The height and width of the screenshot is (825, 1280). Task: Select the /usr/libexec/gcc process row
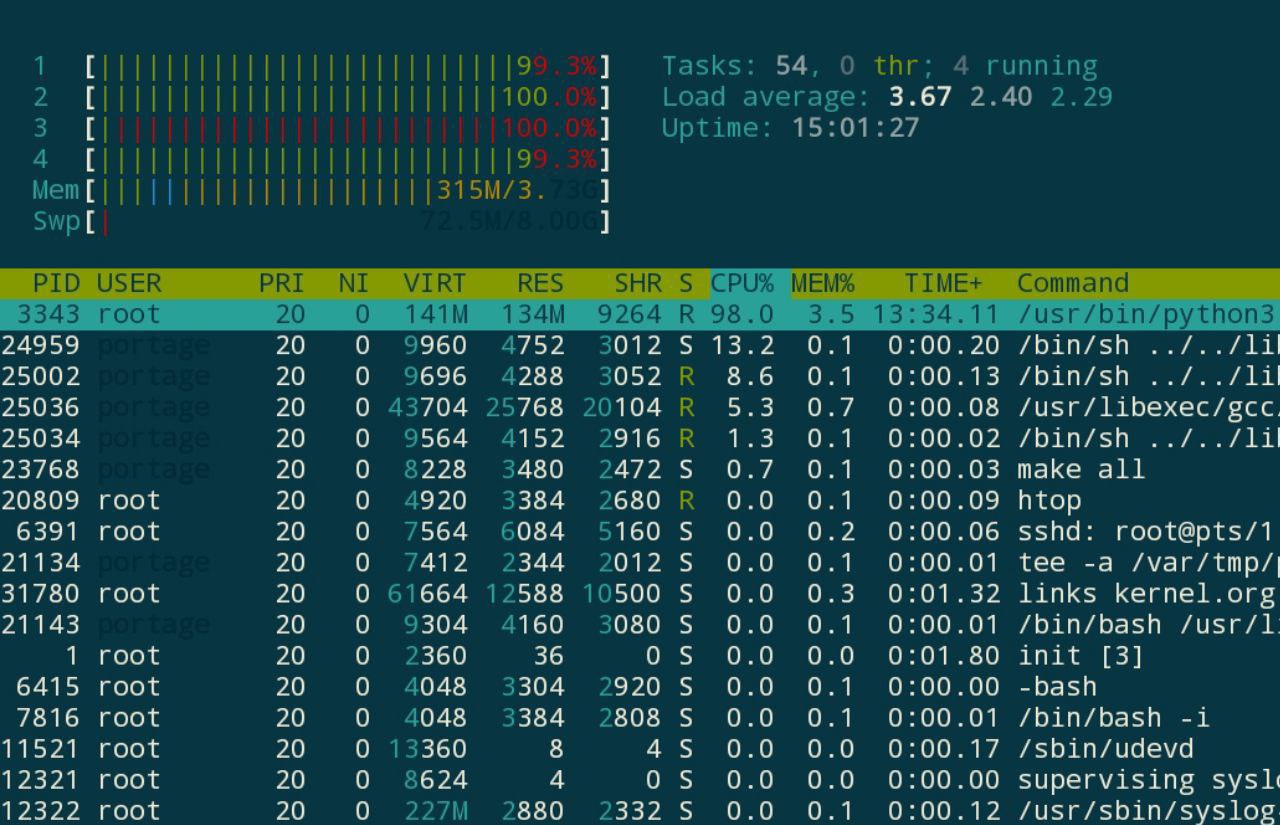point(640,407)
